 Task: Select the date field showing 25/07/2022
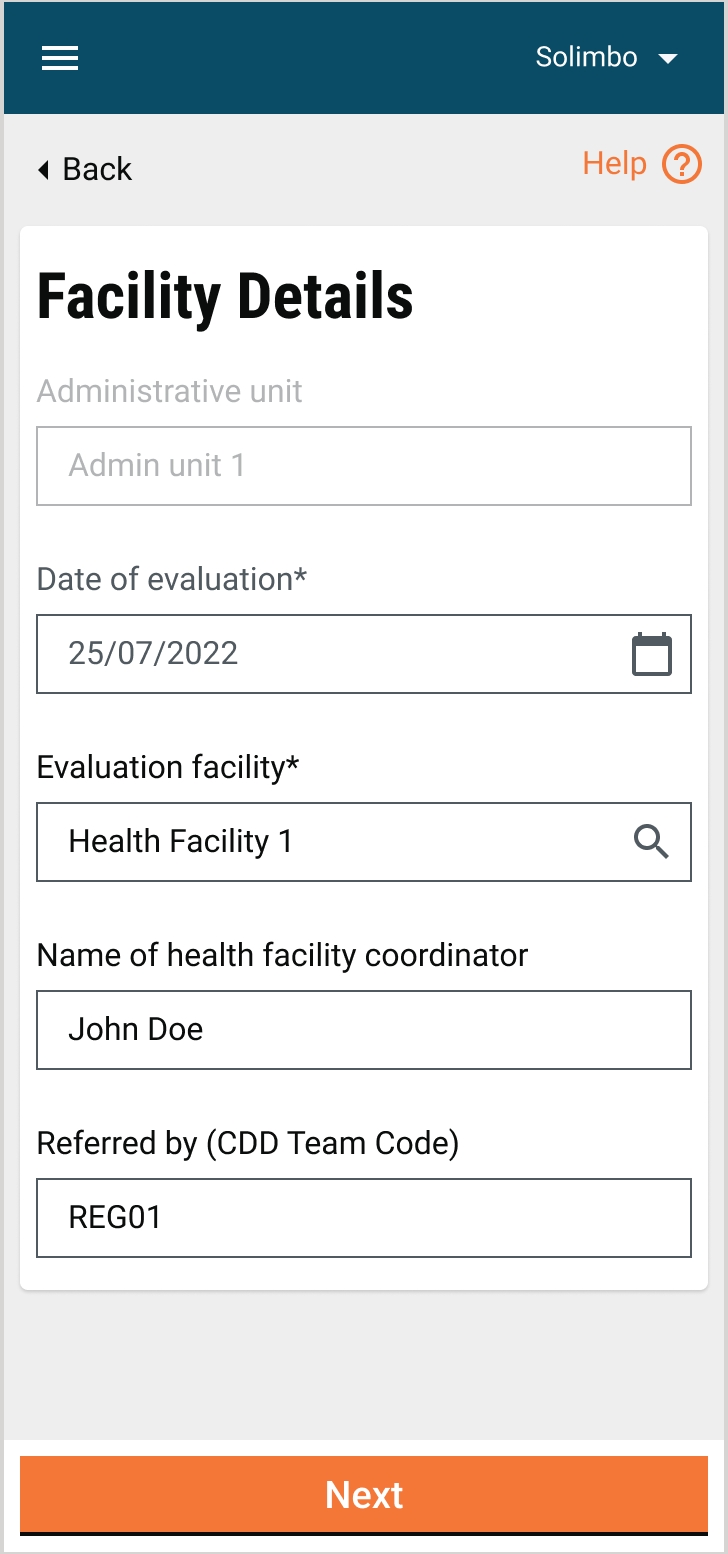330,654
